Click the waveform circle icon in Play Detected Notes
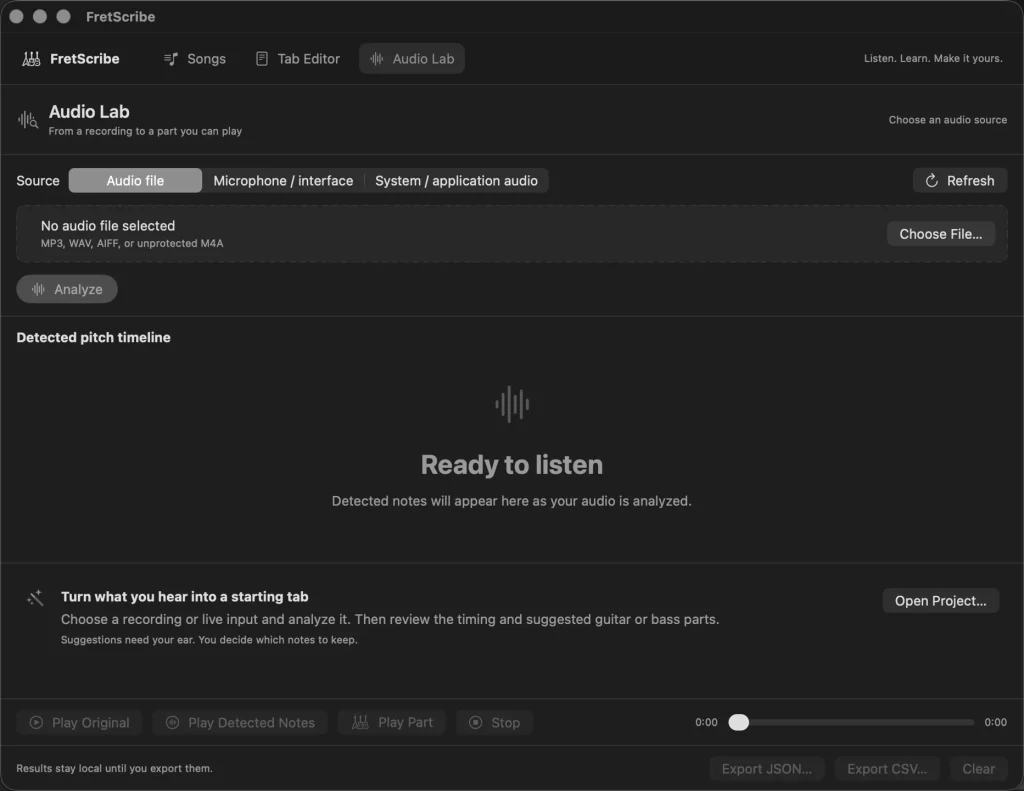This screenshot has width=1024, height=791. tap(172, 722)
